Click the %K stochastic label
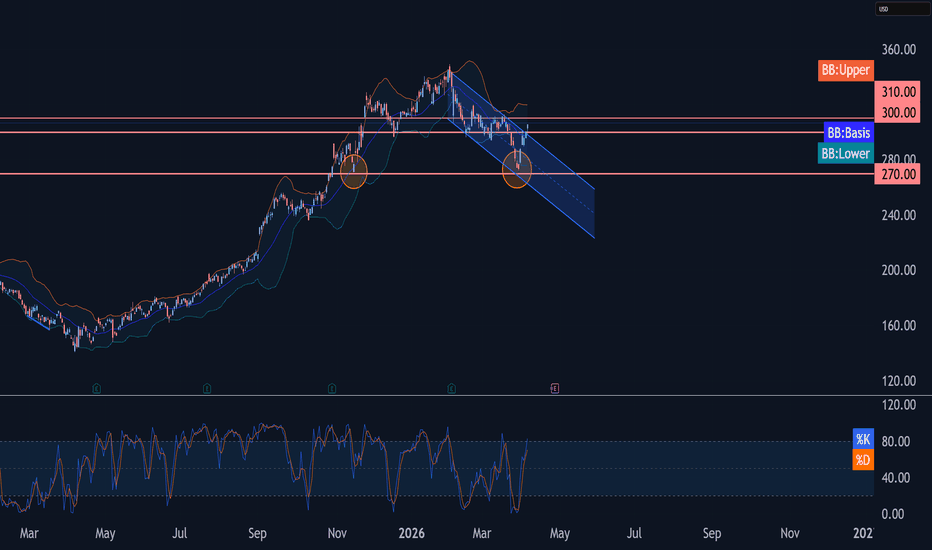Image resolution: width=932 pixels, height=550 pixels. (x=863, y=439)
